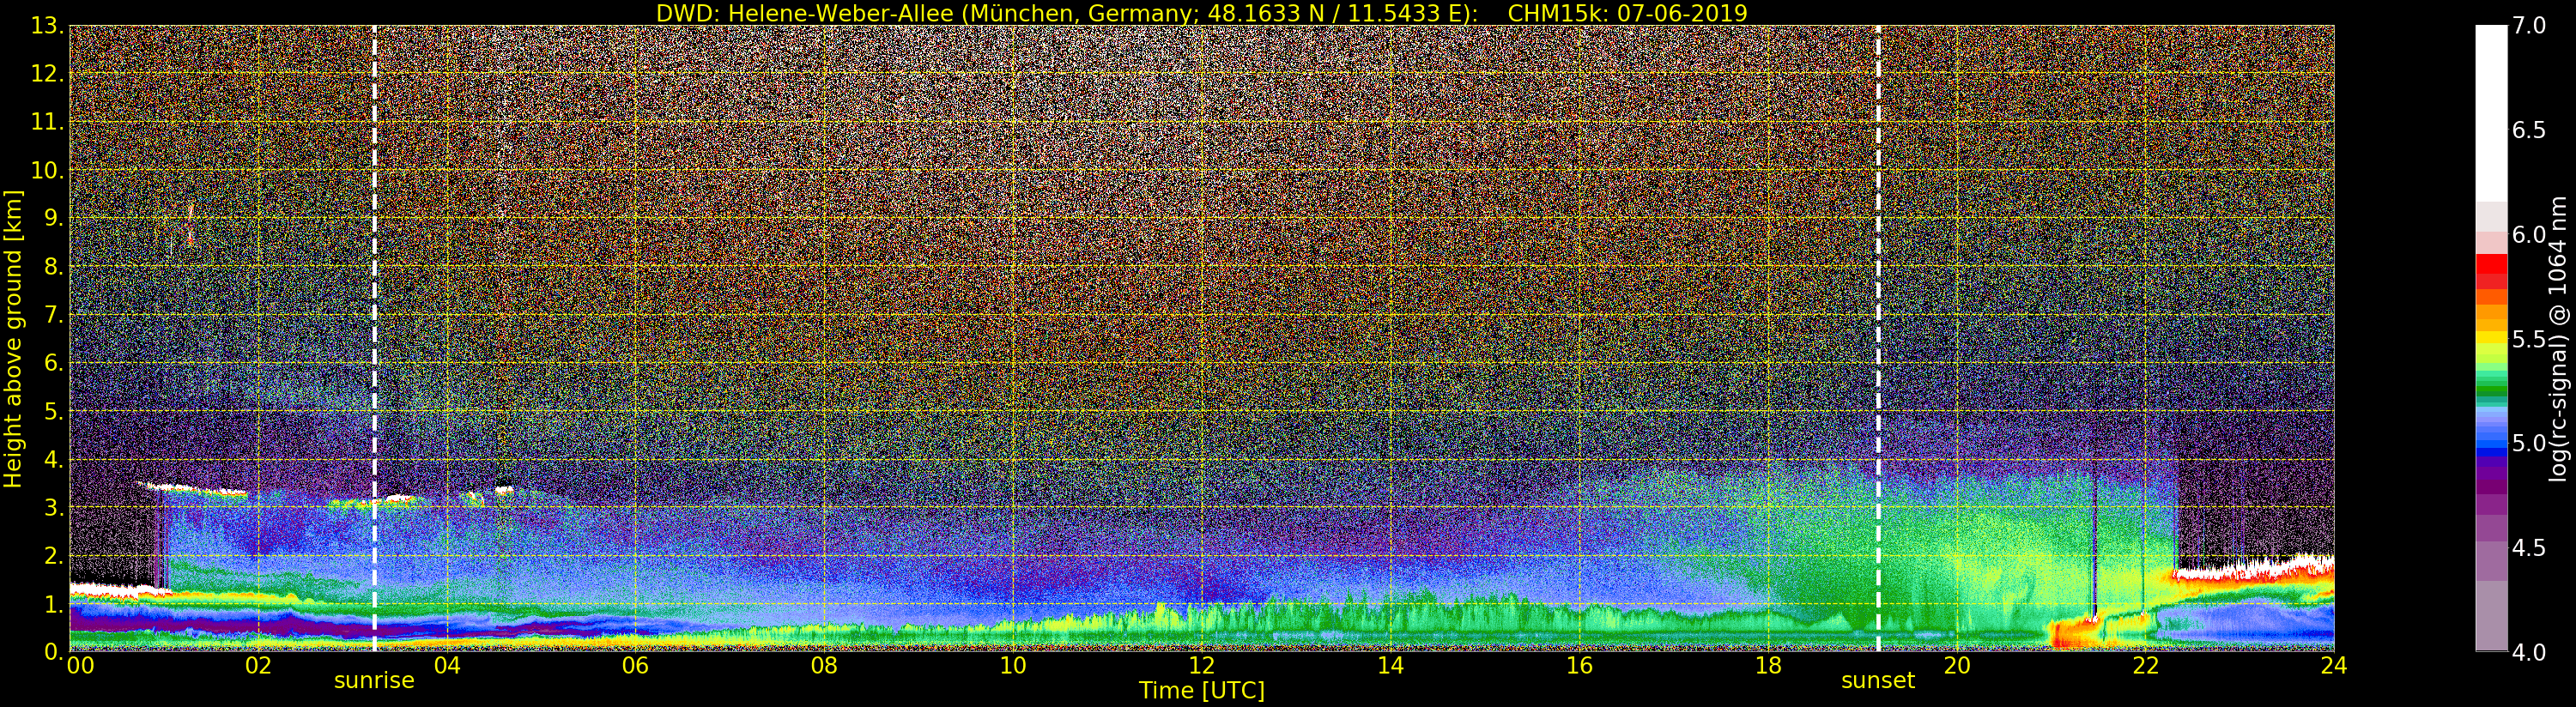Screen dimensions: 2576x707
Task: Click the height axis tick label '1.'
Action: pos(53,604)
